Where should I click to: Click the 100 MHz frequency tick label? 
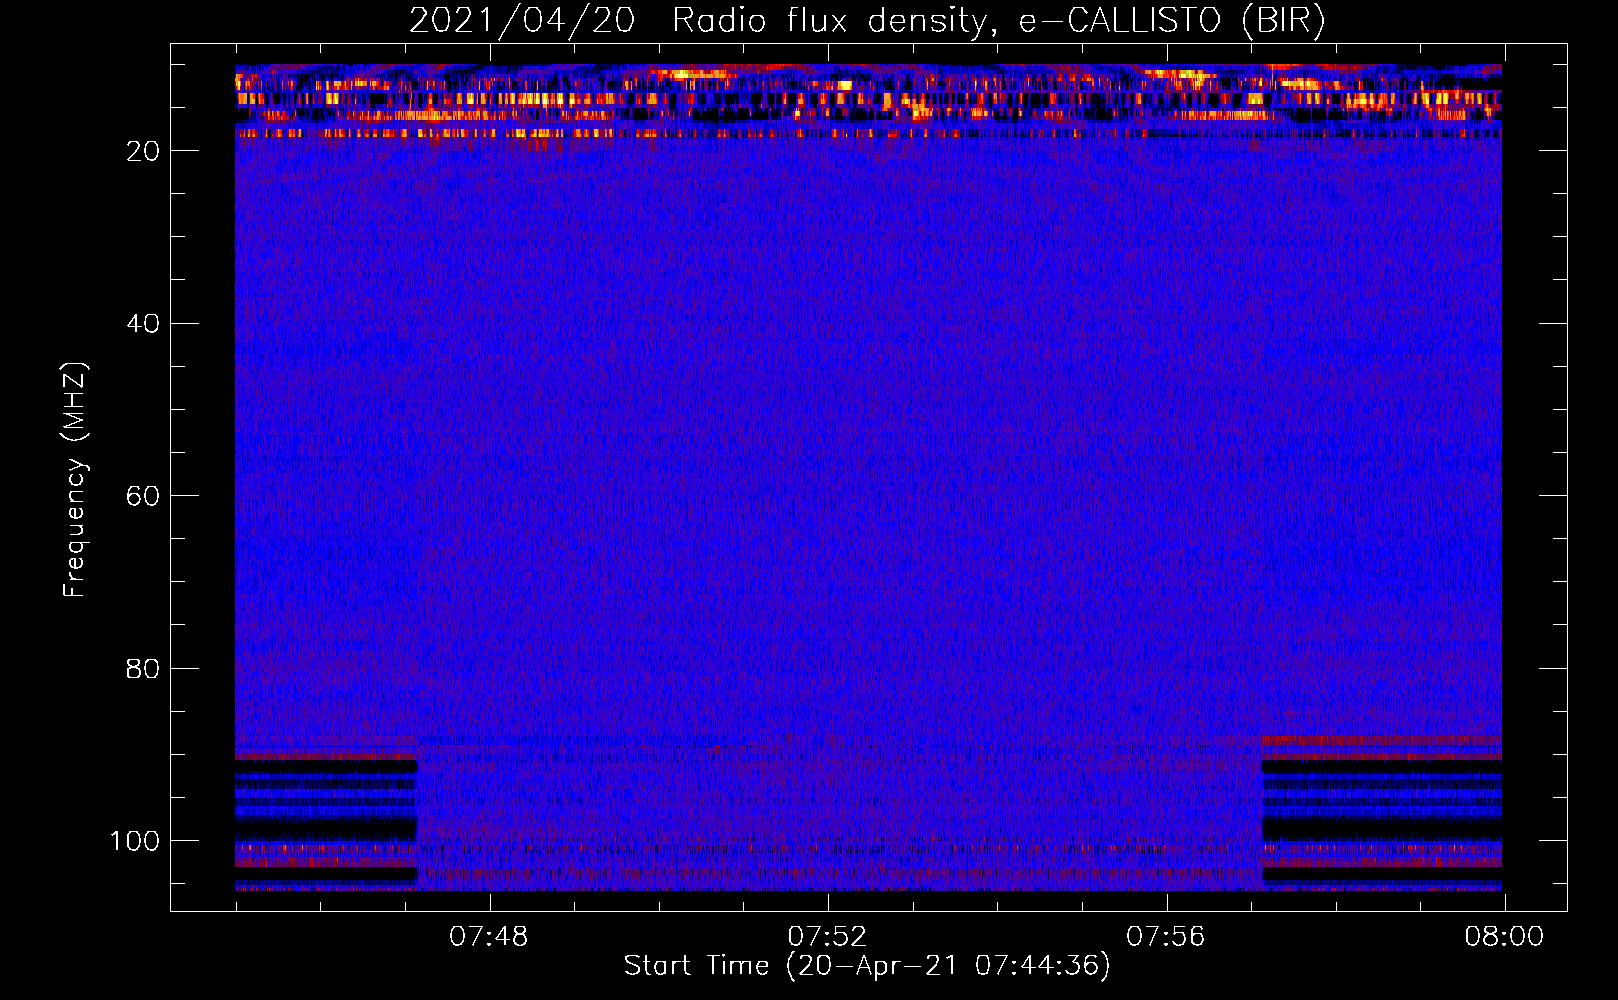pos(135,842)
